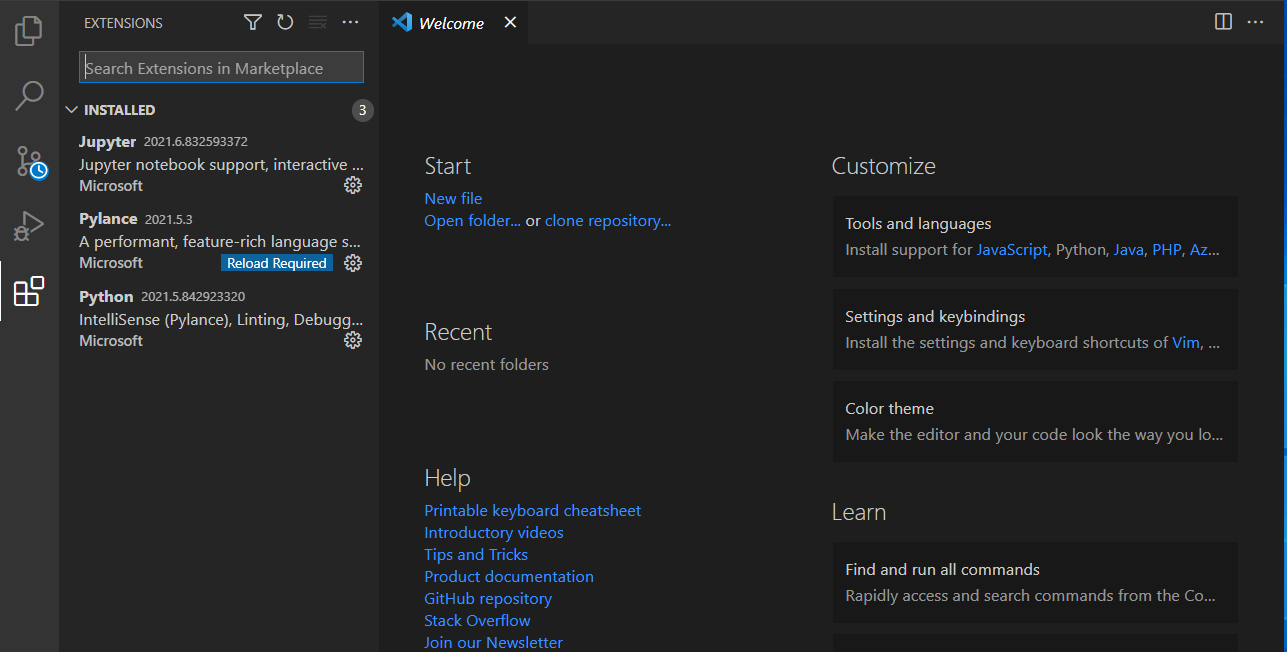Open the Python extension manage gear
The image size is (1287, 652).
(x=353, y=340)
